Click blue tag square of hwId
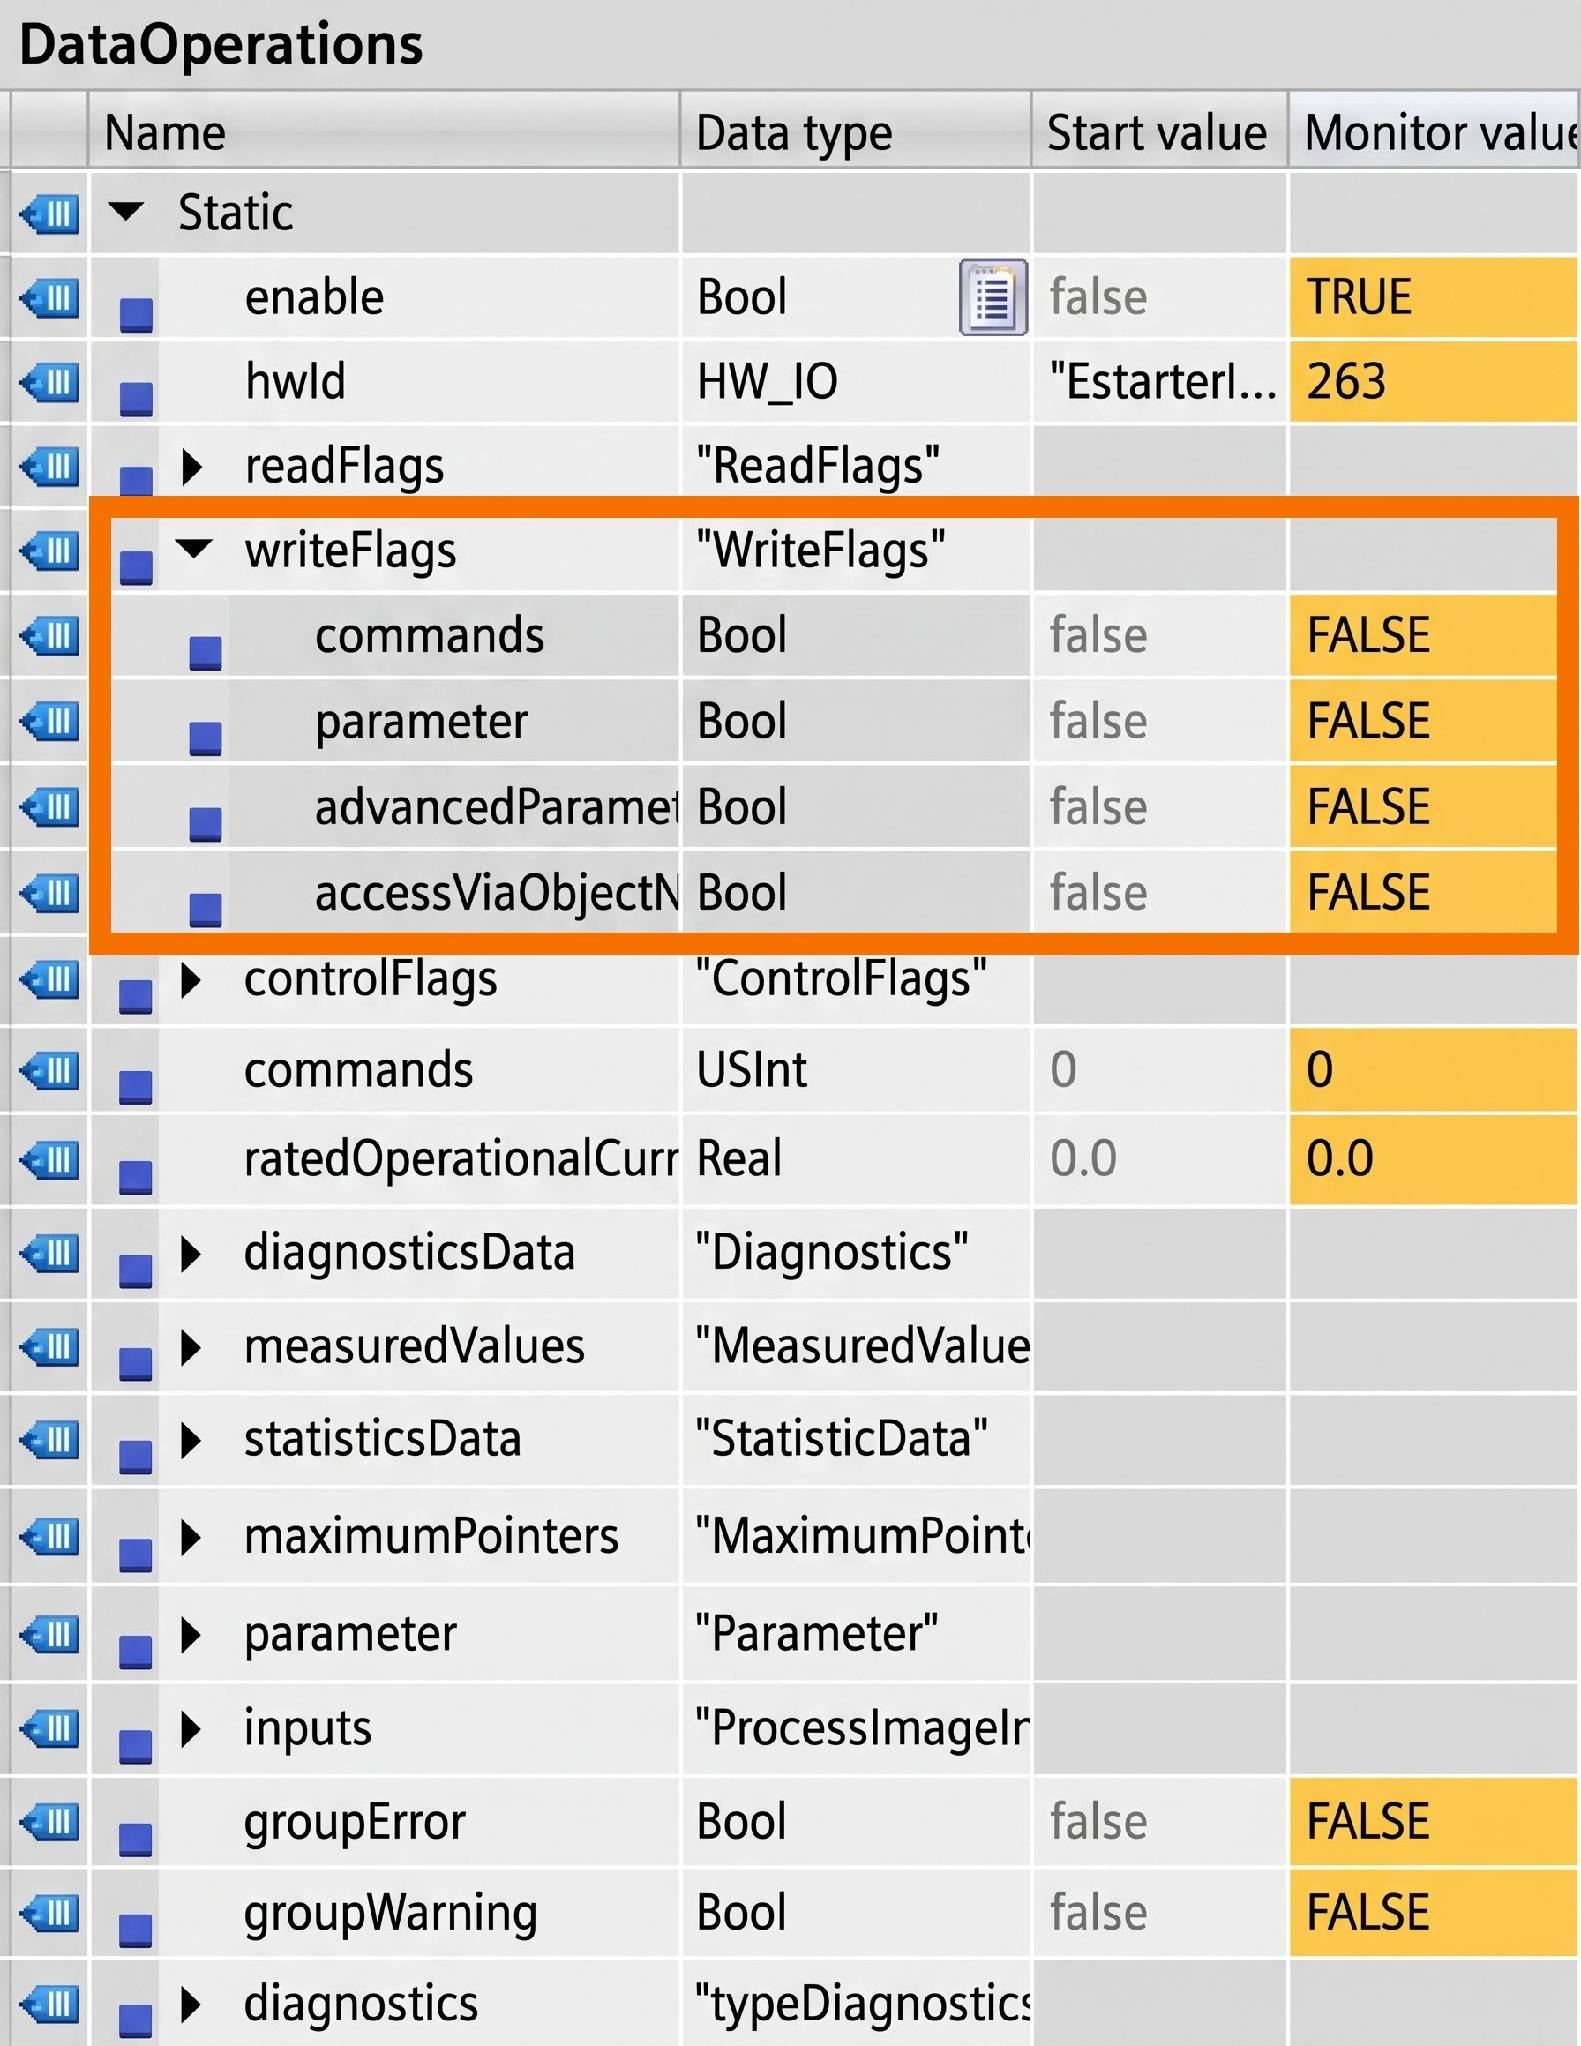This screenshot has width=1581, height=2046. point(136,399)
